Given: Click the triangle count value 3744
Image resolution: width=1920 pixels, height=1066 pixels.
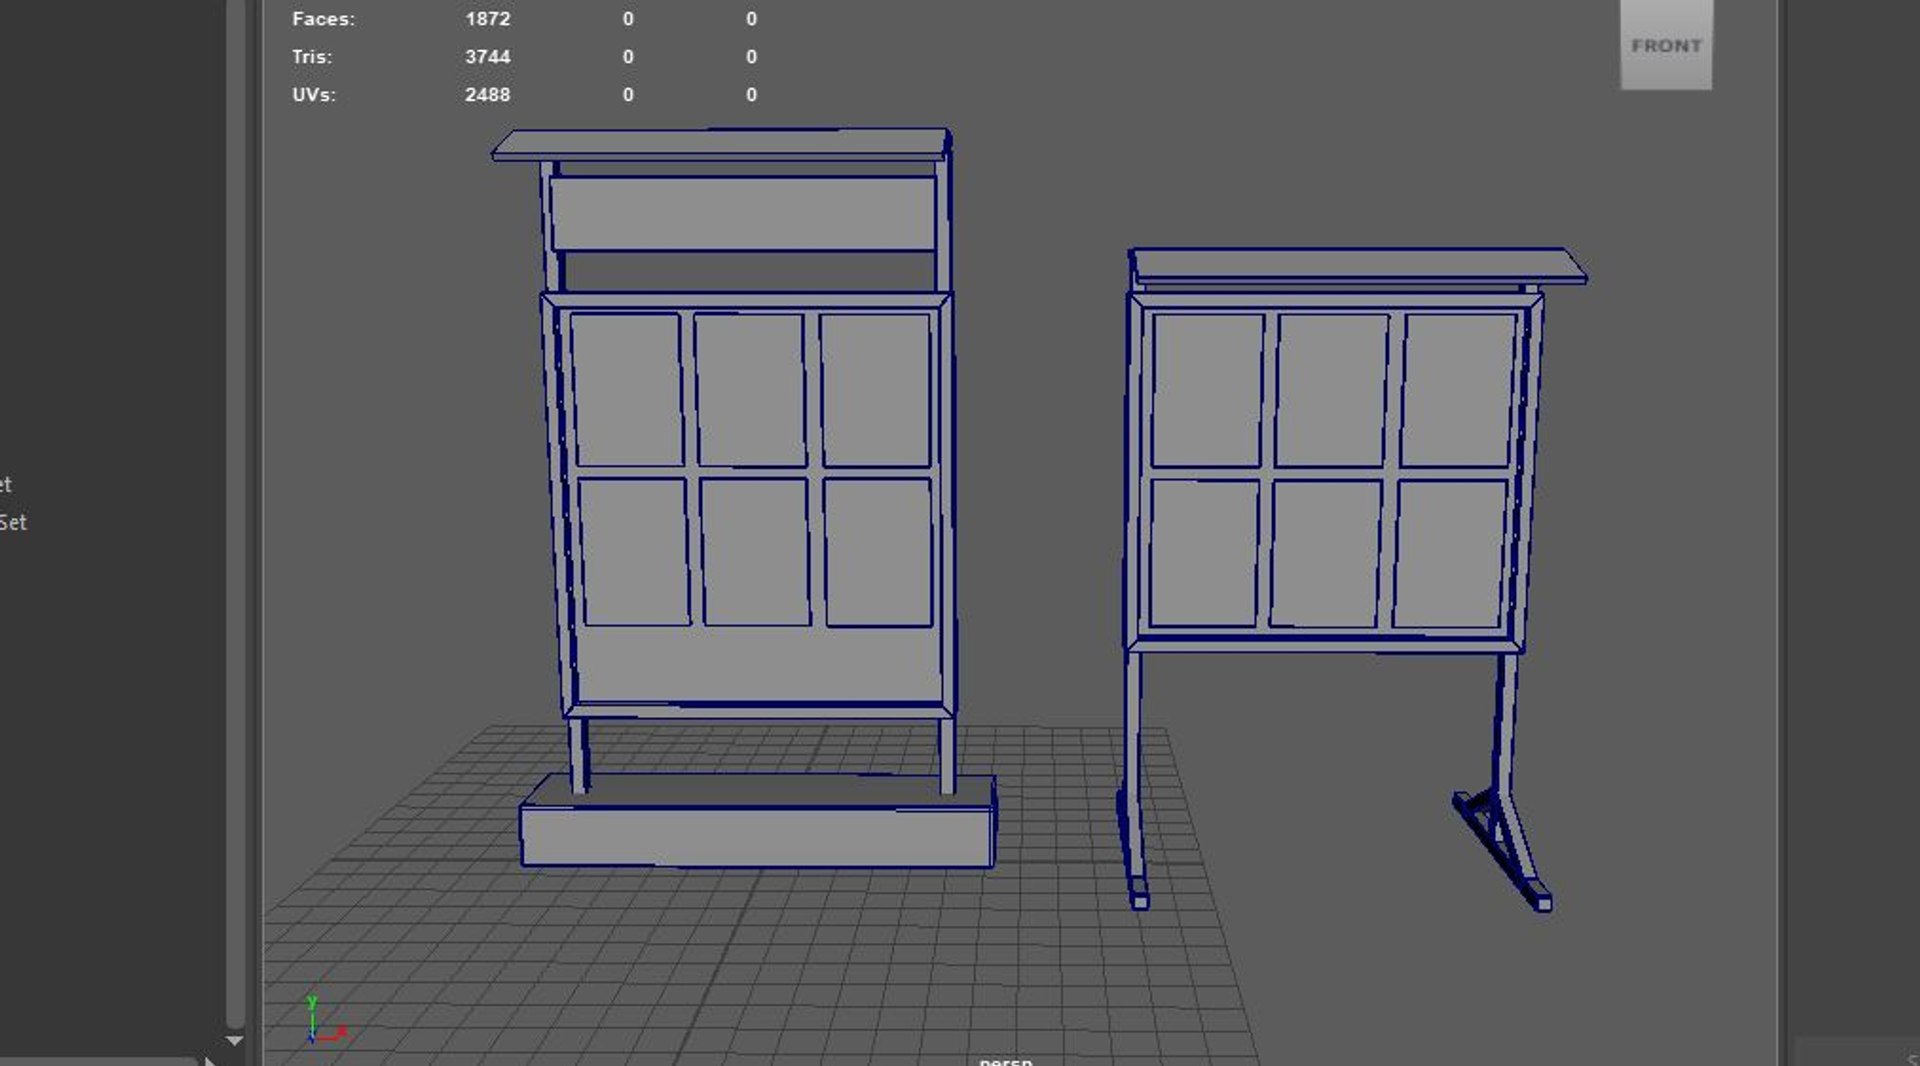Looking at the screenshot, I should (488, 57).
